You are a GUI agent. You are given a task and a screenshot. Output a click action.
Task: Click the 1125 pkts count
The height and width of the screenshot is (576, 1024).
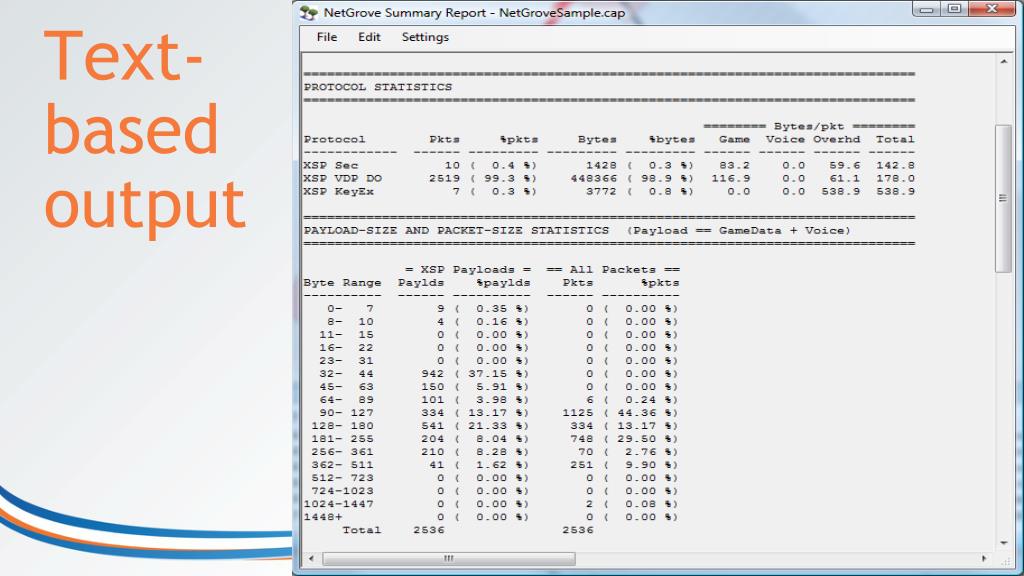(x=577, y=413)
